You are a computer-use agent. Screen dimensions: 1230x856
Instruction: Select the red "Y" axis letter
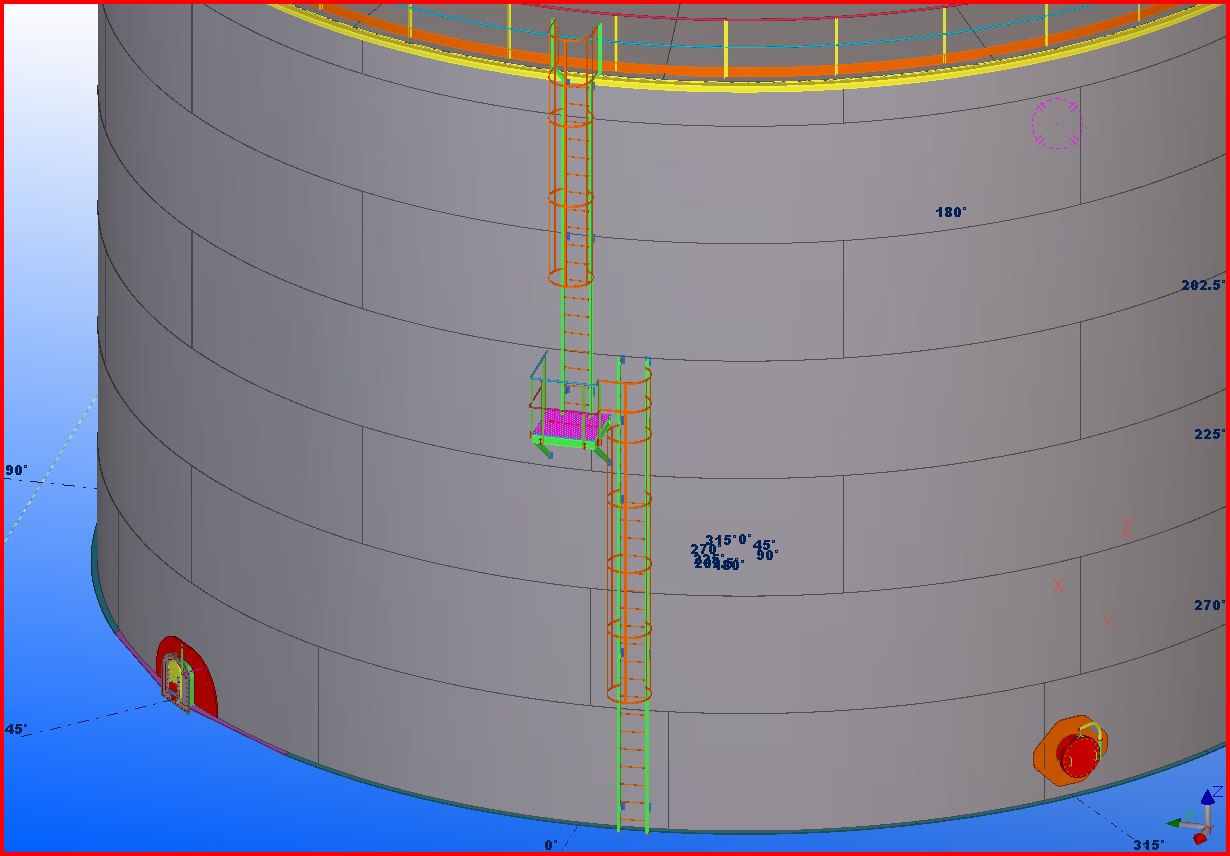(1108, 622)
